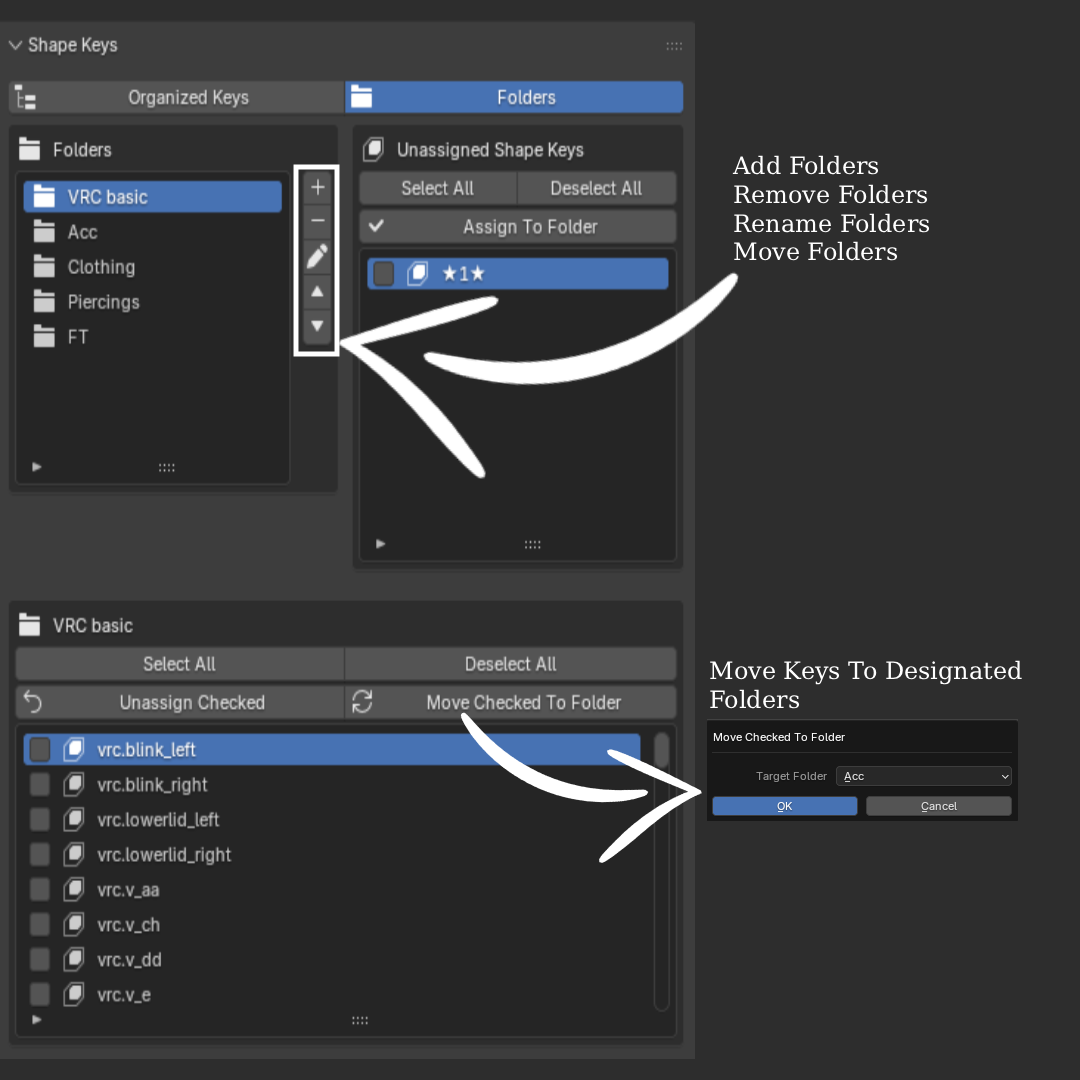This screenshot has width=1080, height=1080.
Task: Tick the vrc.blink_right checkbox
Action: point(40,785)
